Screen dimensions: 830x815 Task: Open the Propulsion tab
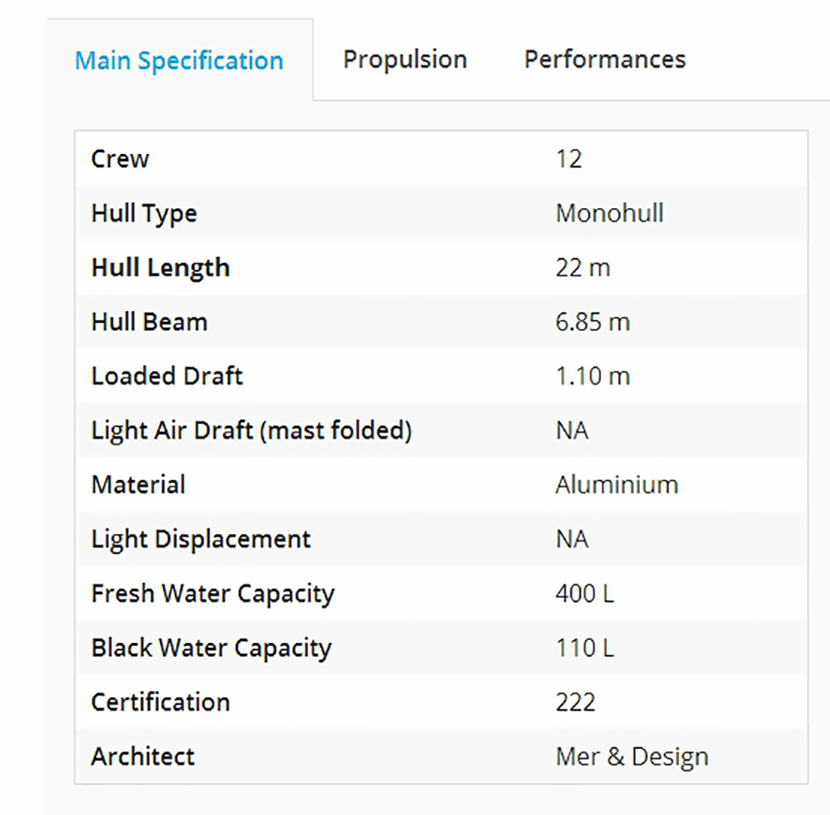pyautogui.click(x=405, y=60)
